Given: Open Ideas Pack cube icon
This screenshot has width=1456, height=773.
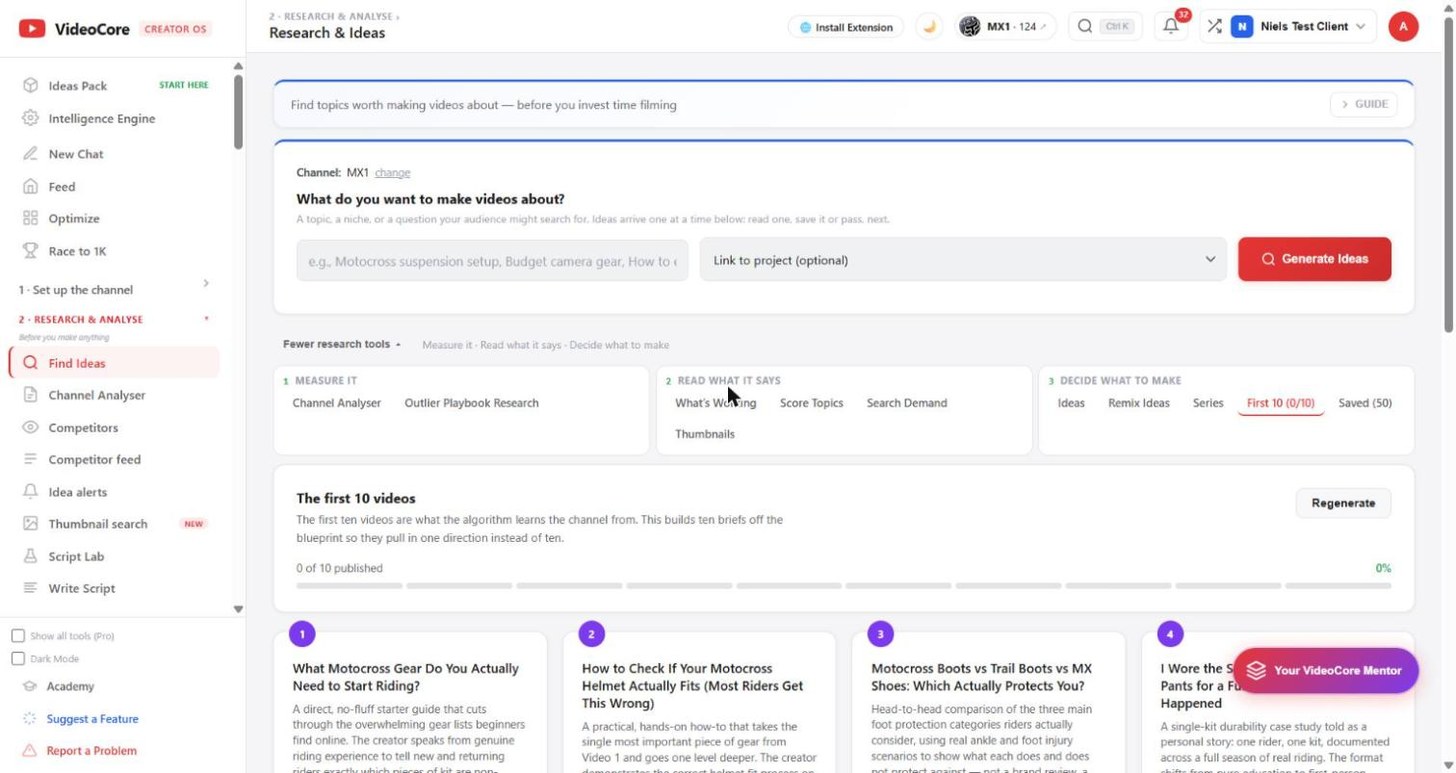Looking at the screenshot, I should pyautogui.click(x=30, y=86).
